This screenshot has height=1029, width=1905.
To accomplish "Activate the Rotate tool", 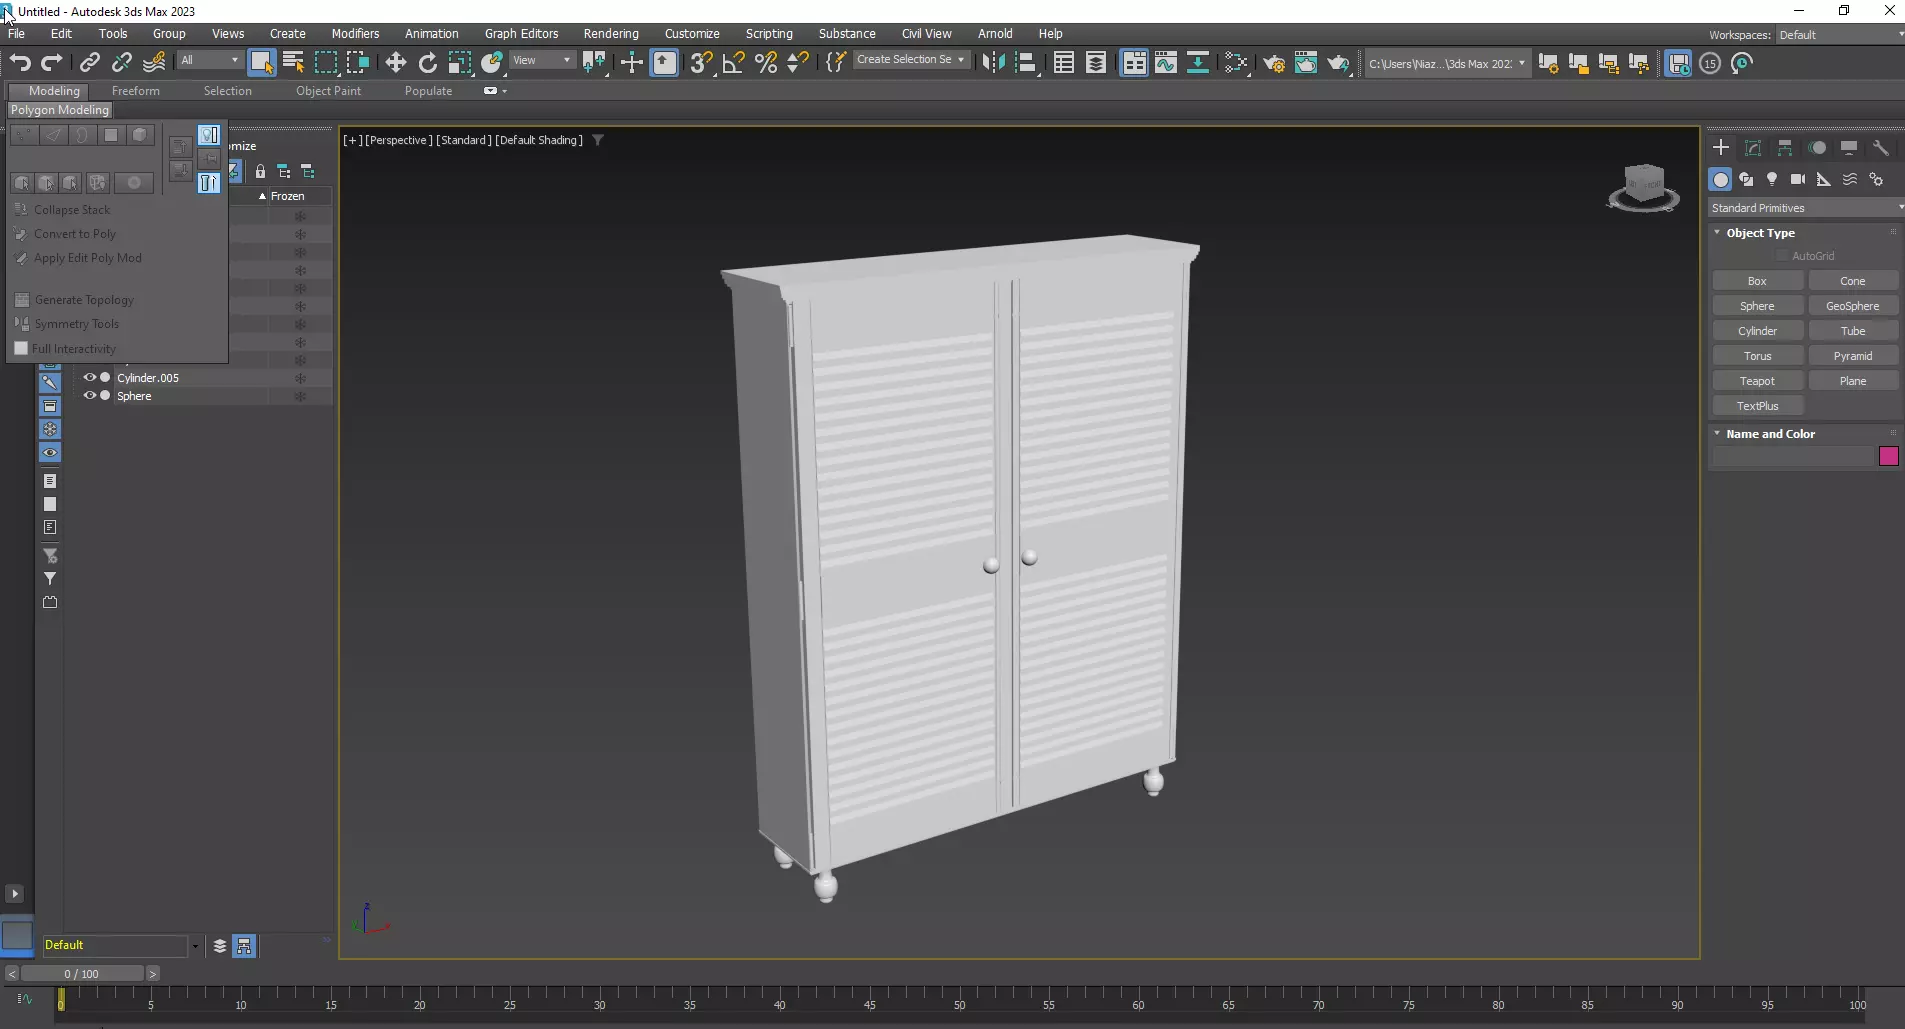I will pyautogui.click(x=427, y=63).
